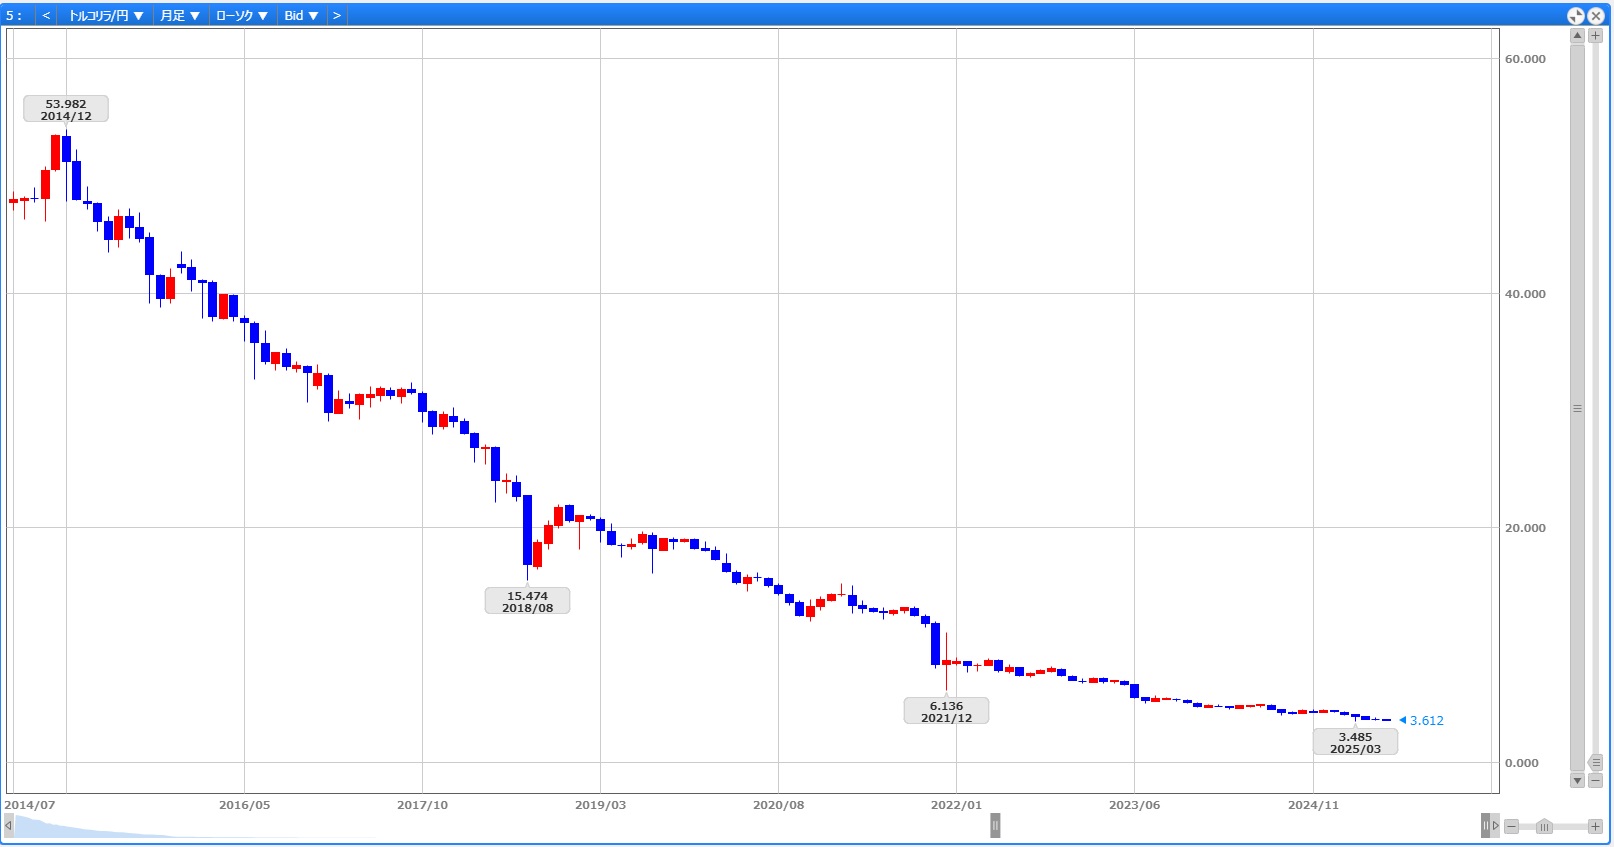Viewport: 1614px width, 847px height.
Task: Click the 60.000 price axis label
Action: tap(1525, 59)
